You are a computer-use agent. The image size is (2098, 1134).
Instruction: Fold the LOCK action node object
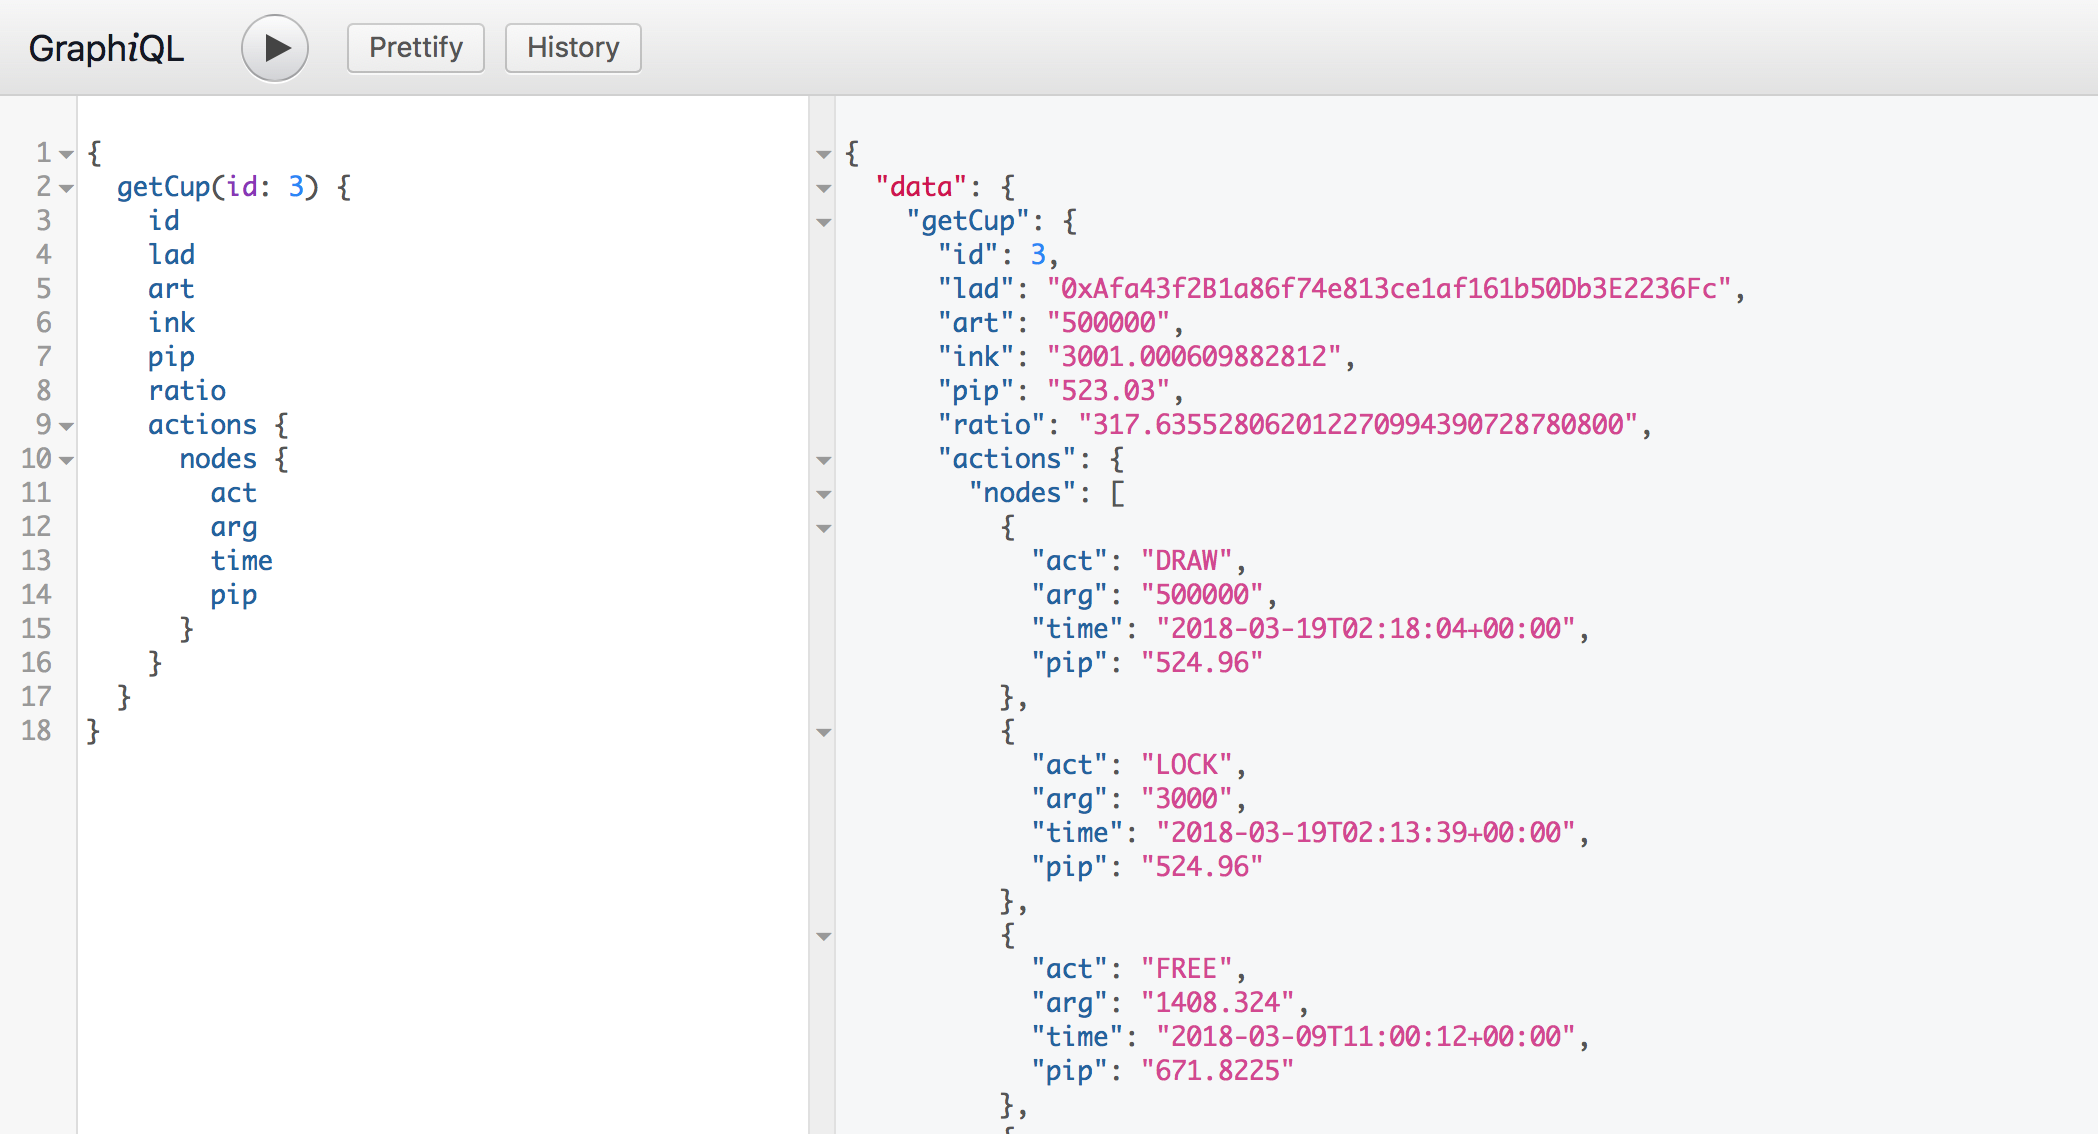tap(824, 732)
